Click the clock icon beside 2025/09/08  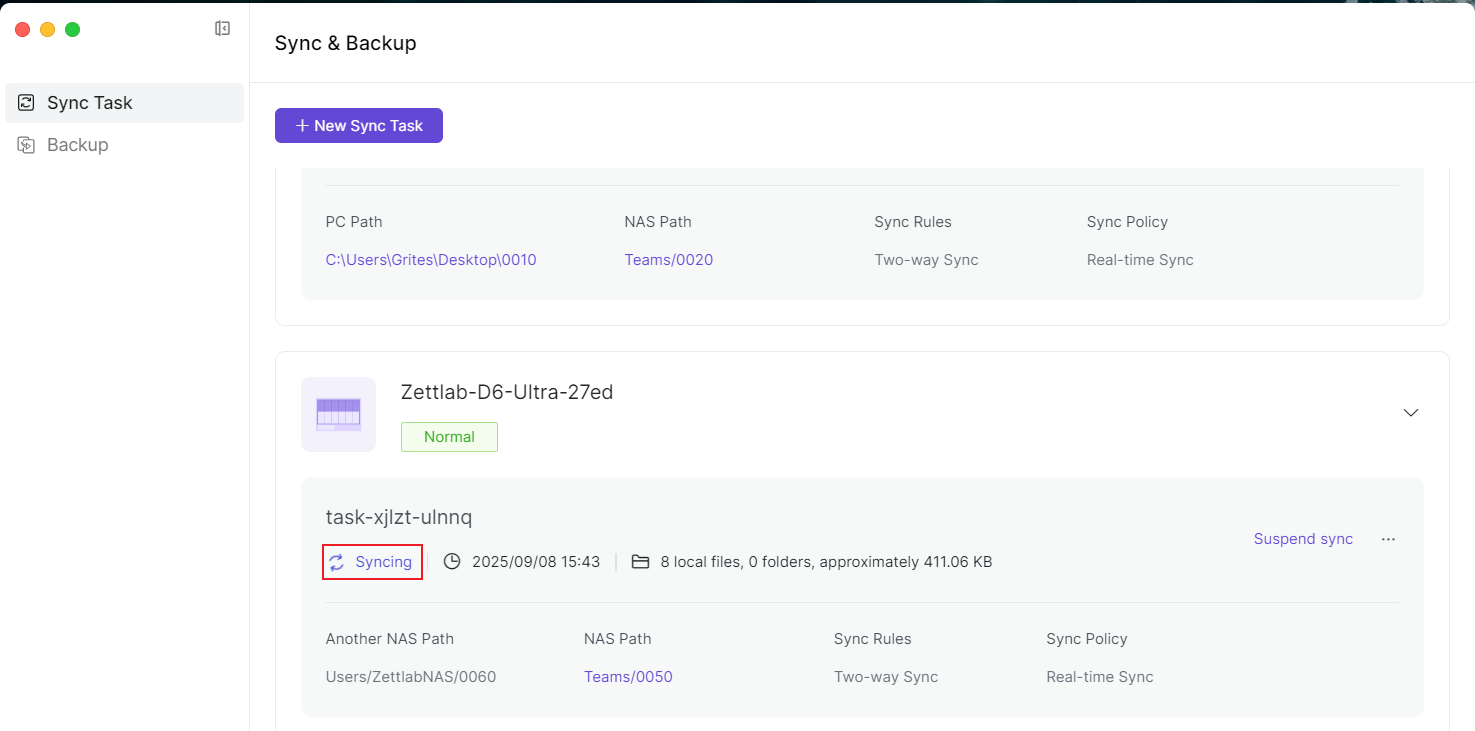point(452,562)
